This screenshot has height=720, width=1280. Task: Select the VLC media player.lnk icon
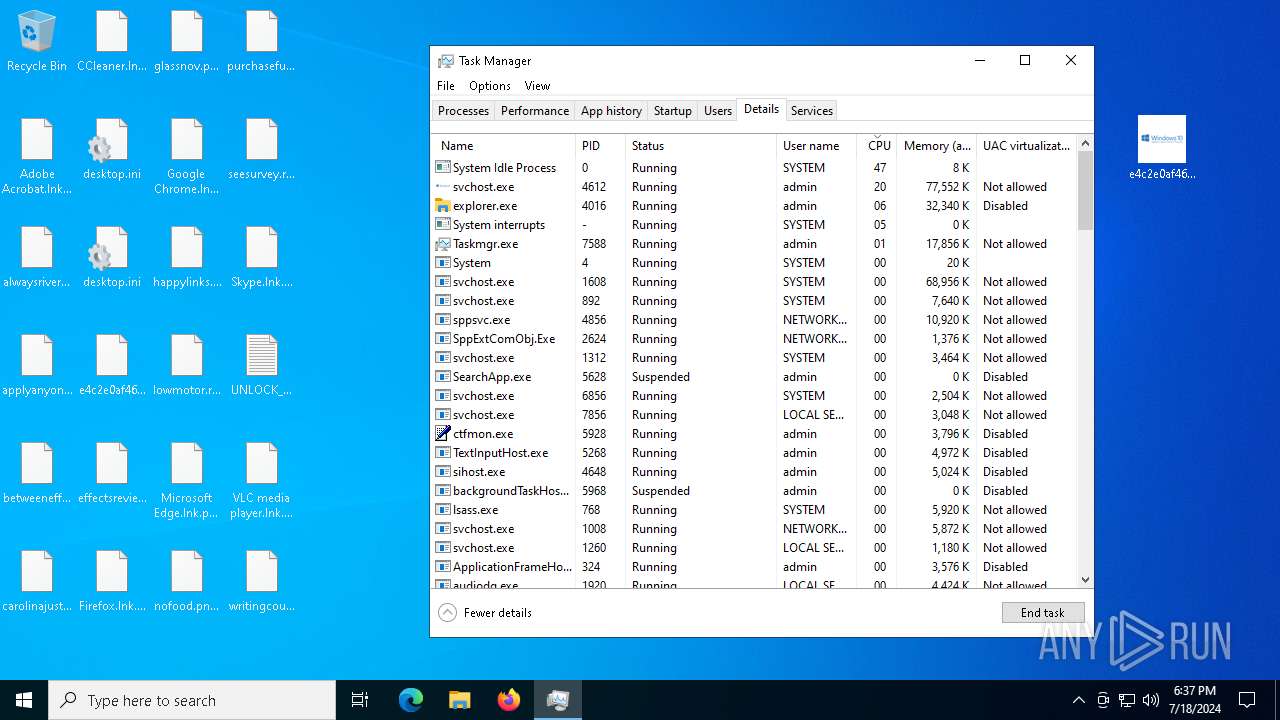click(262, 481)
